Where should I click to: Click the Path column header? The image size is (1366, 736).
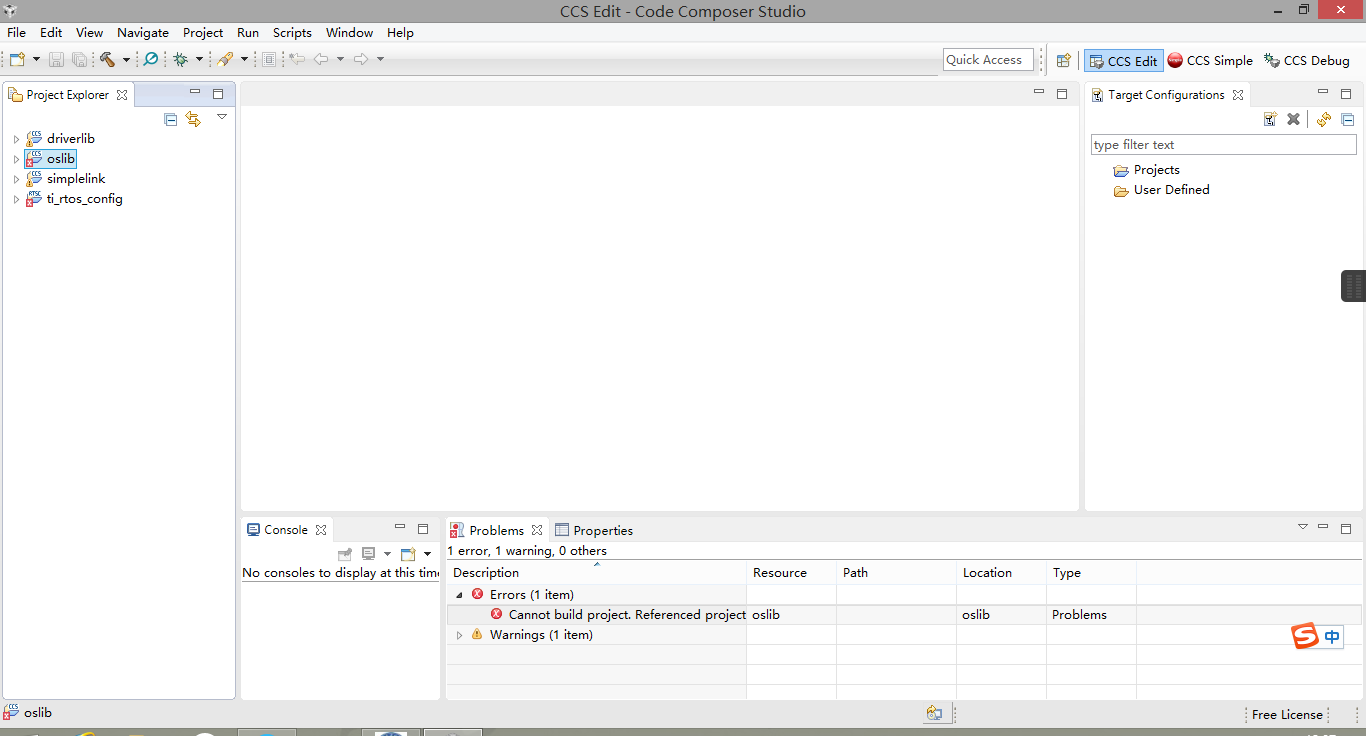pyautogui.click(x=897, y=573)
